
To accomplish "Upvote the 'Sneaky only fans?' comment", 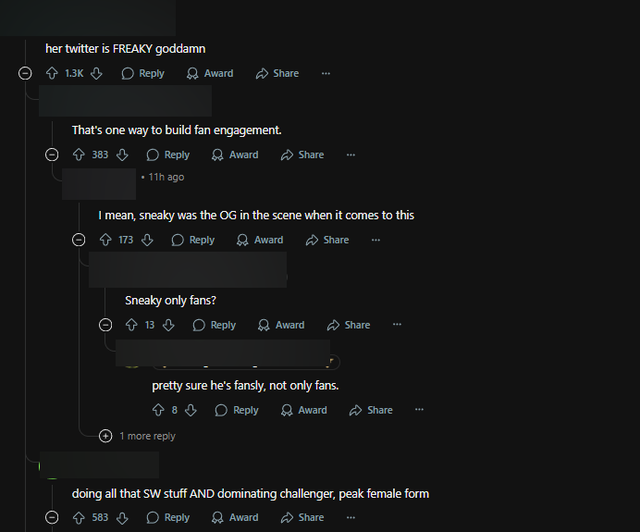I will point(131,325).
